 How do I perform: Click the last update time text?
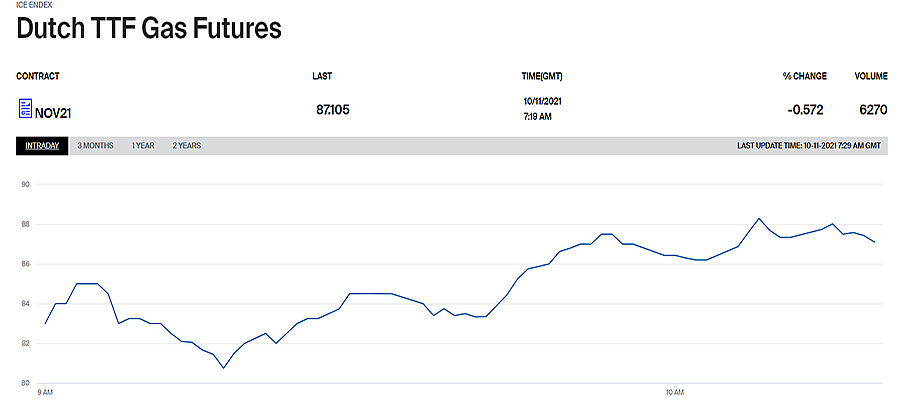click(809, 146)
